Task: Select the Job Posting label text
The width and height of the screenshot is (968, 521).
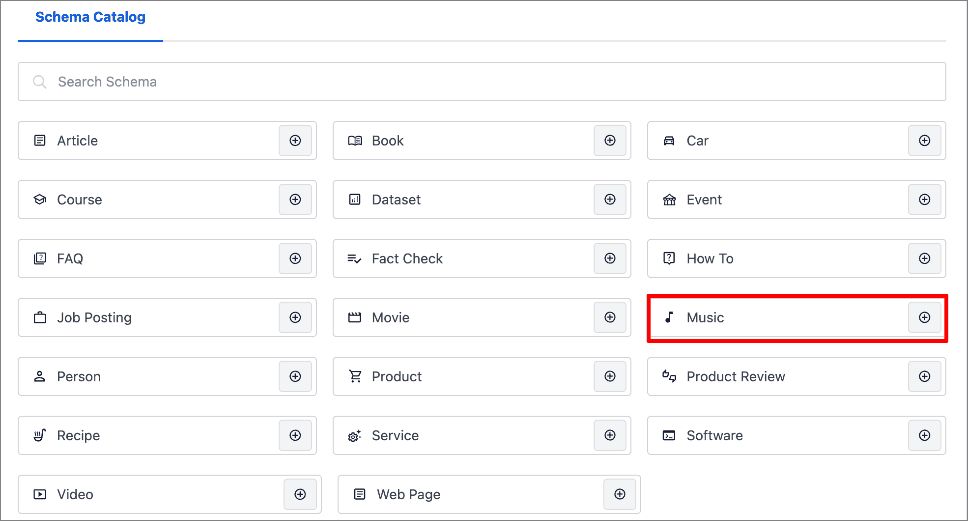Action: 94,317
